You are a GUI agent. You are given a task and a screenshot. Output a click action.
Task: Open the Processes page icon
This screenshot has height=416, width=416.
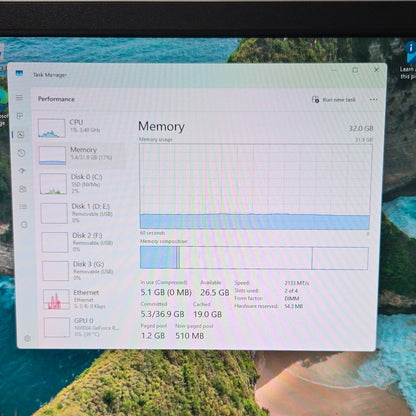click(x=20, y=116)
